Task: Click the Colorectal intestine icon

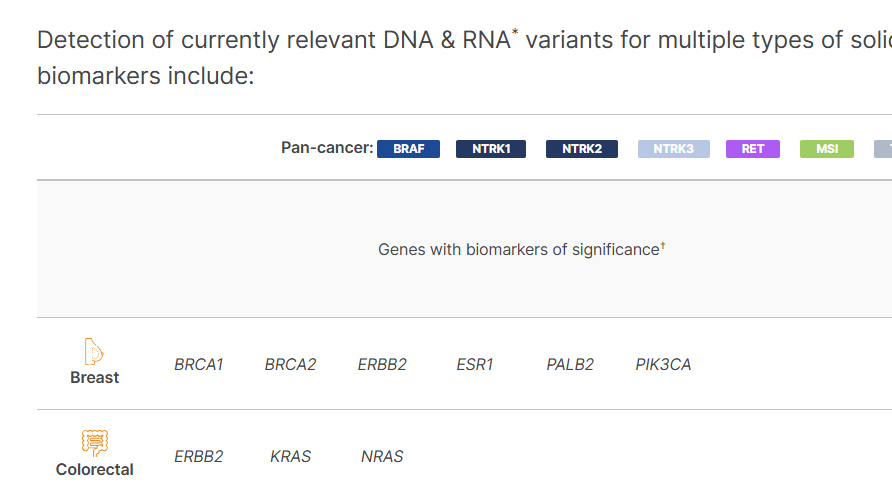Action: [x=95, y=443]
